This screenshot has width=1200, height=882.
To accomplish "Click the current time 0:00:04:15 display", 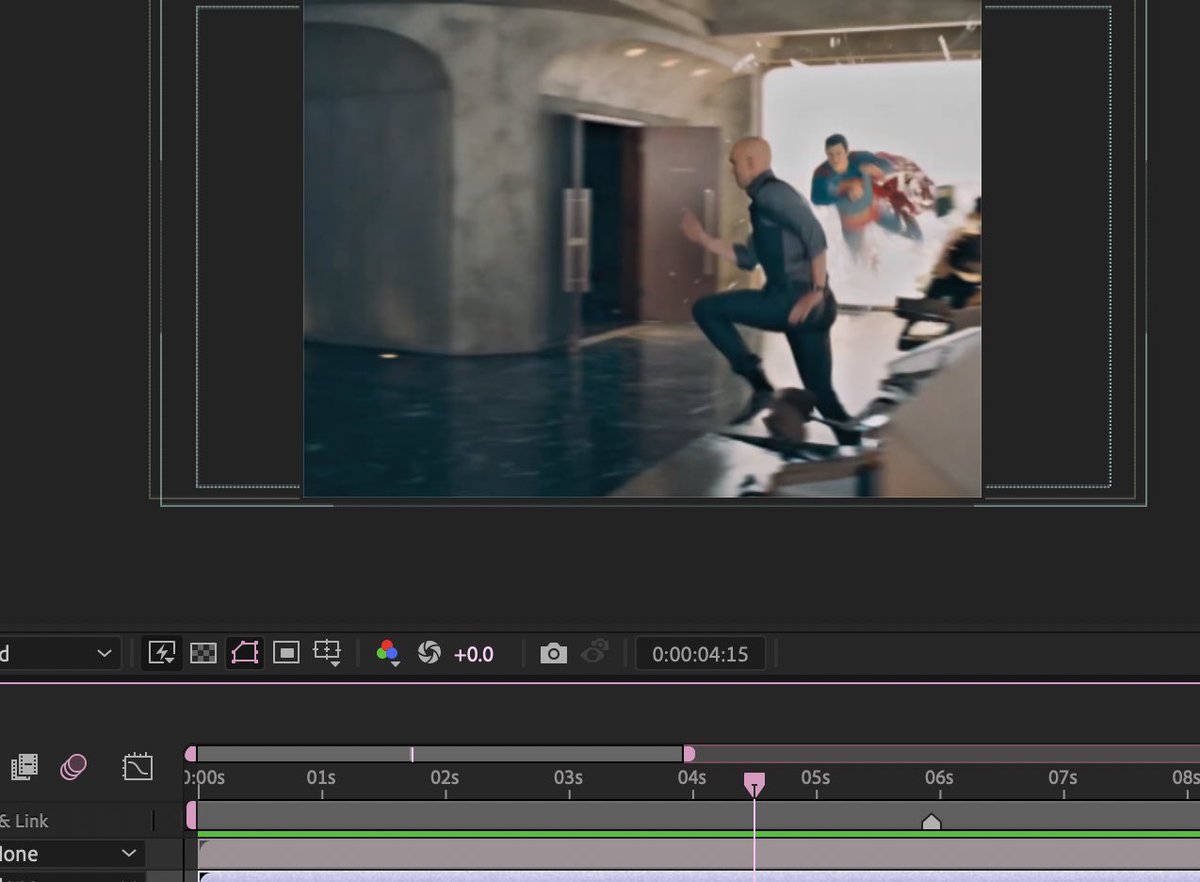I will click(x=700, y=654).
